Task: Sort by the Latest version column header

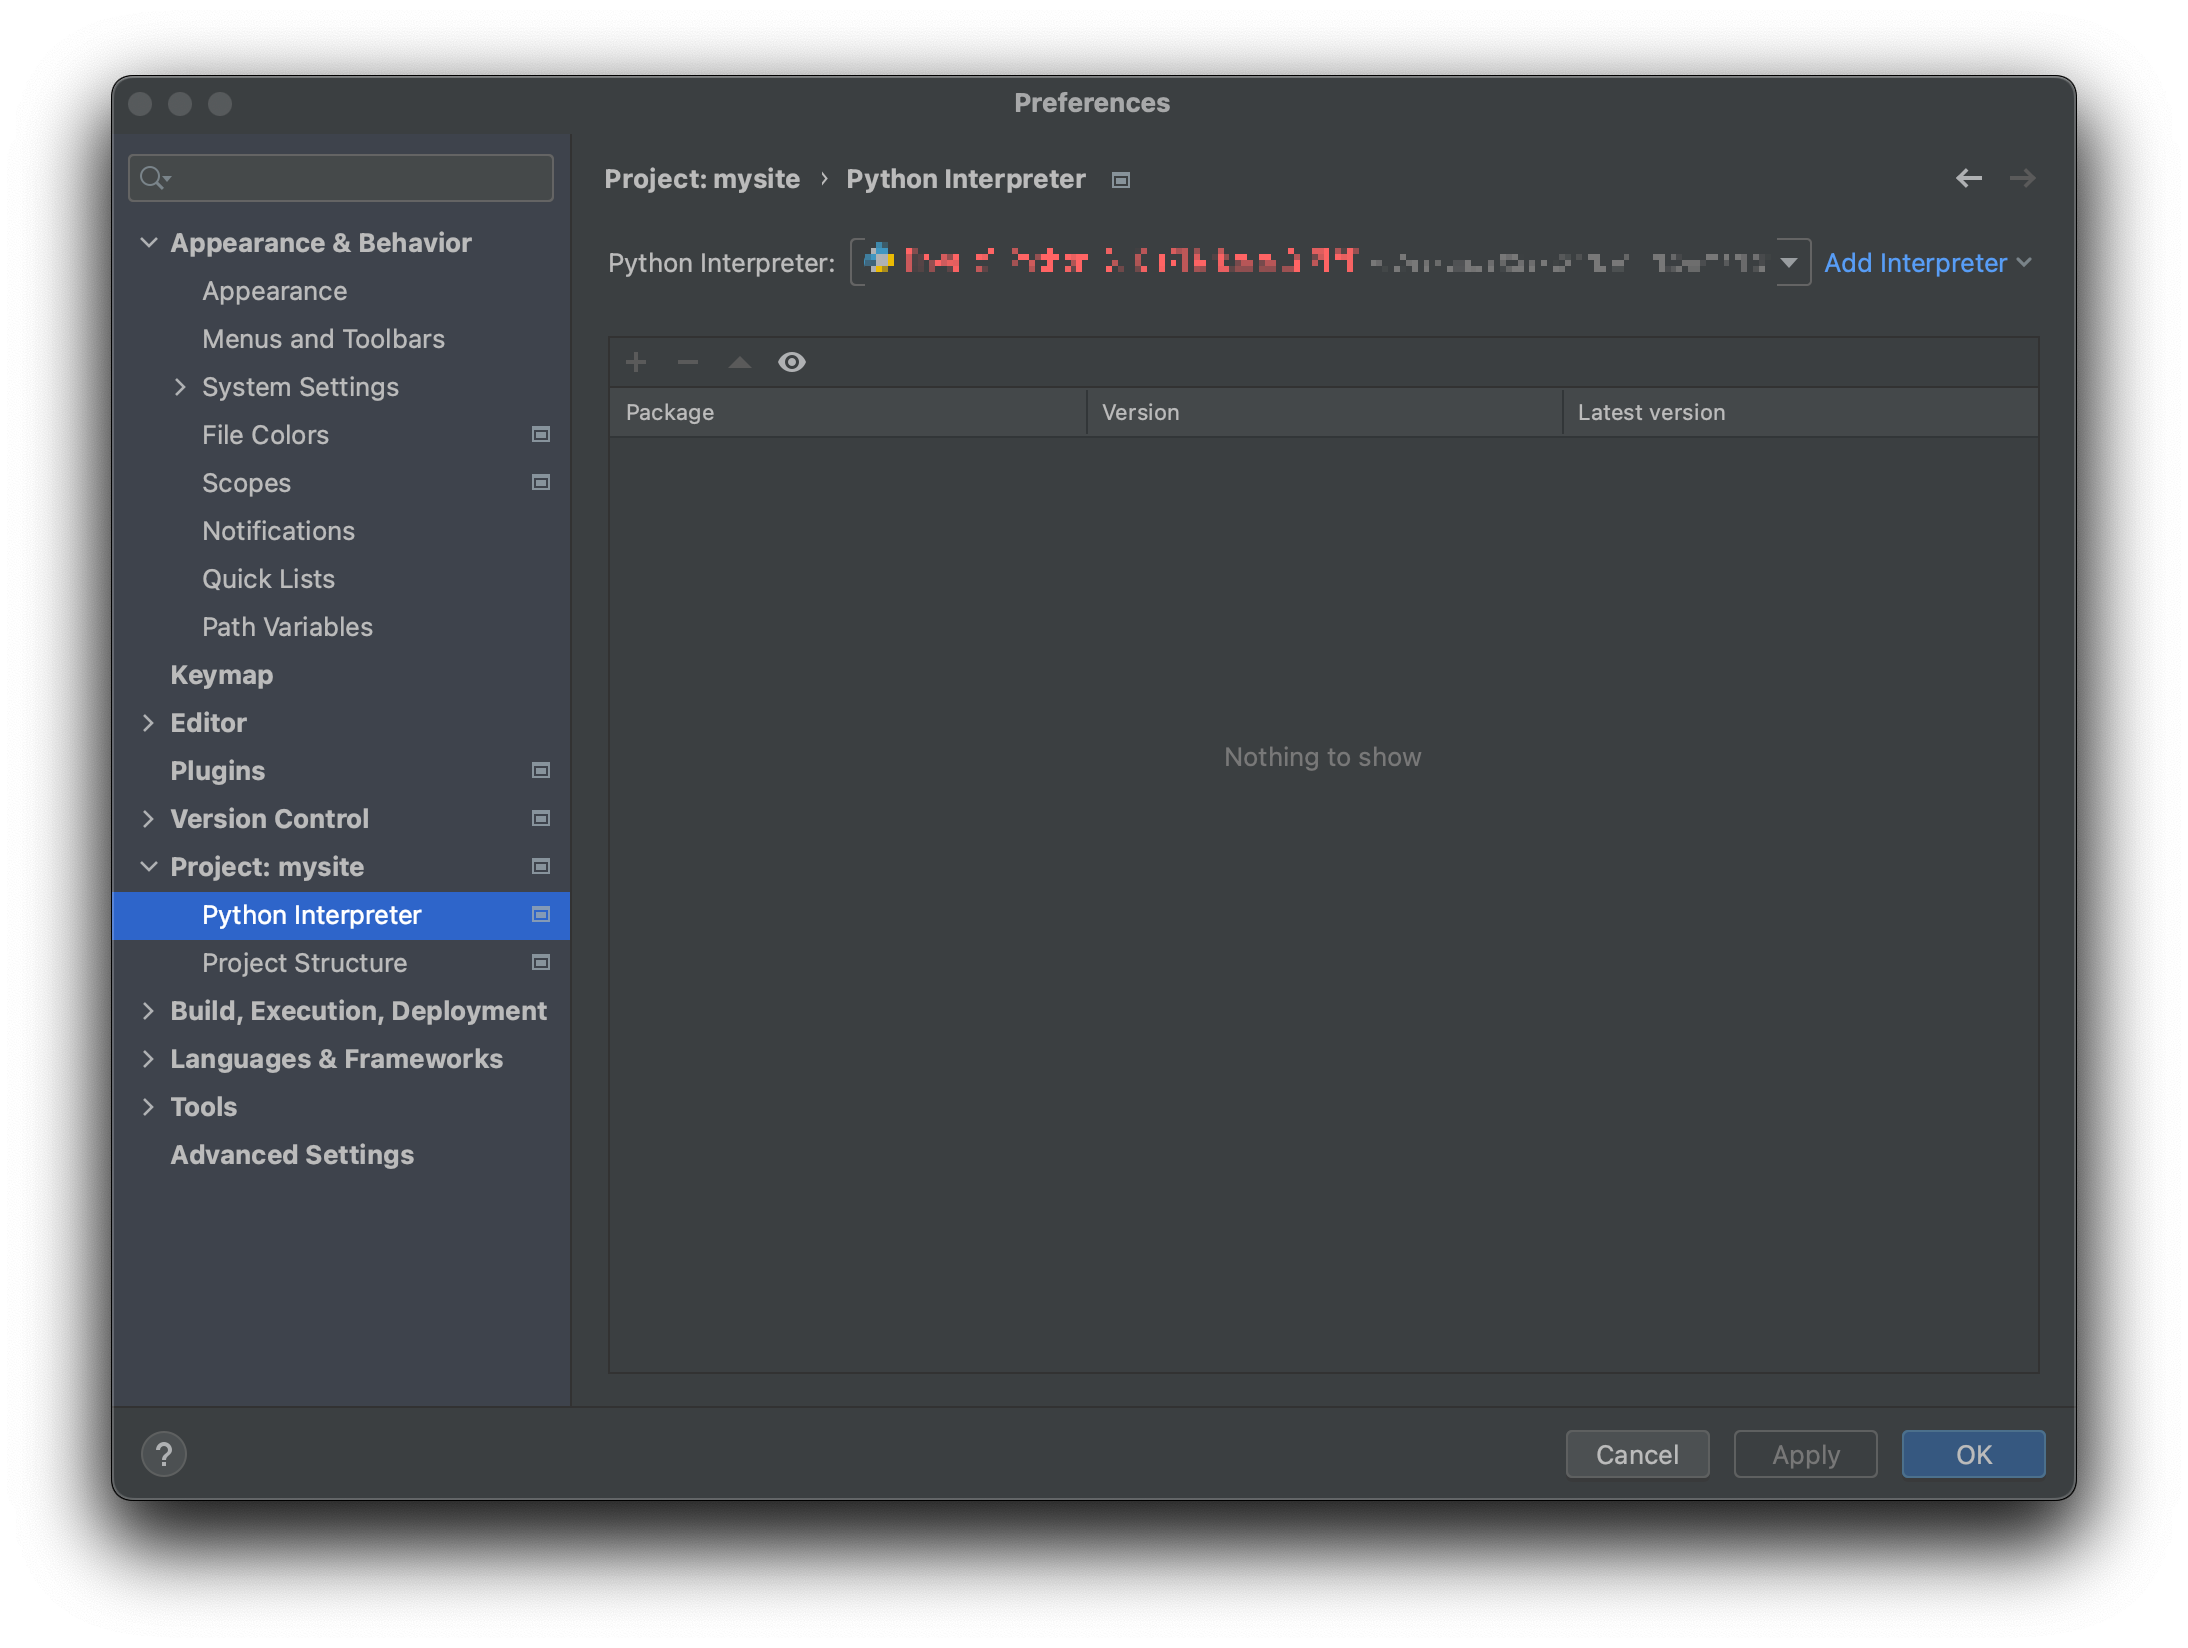Action: click(x=1651, y=412)
